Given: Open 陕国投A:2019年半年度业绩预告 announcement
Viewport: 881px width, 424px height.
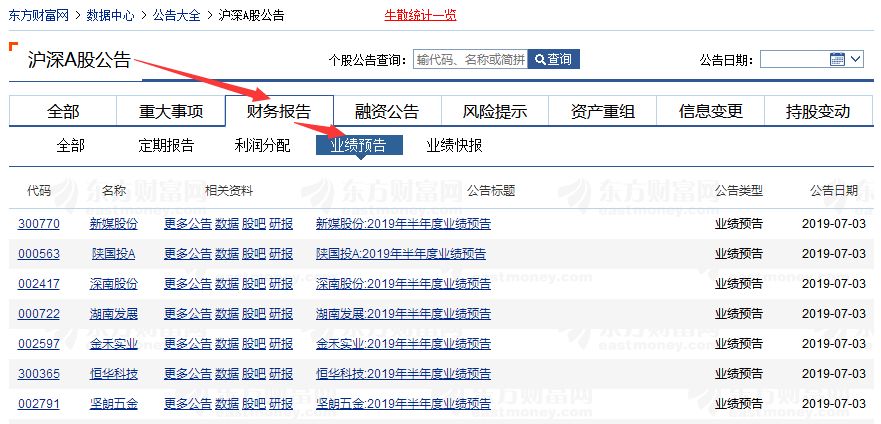Looking at the screenshot, I should pyautogui.click(x=401, y=254).
